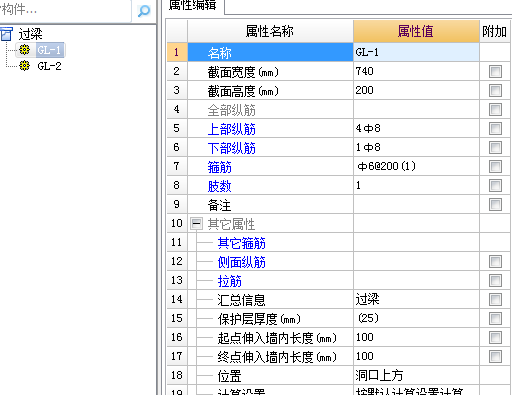Click the 全部纵筋 property name
The height and width of the screenshot is (395, 512).
tap(232, 110)
